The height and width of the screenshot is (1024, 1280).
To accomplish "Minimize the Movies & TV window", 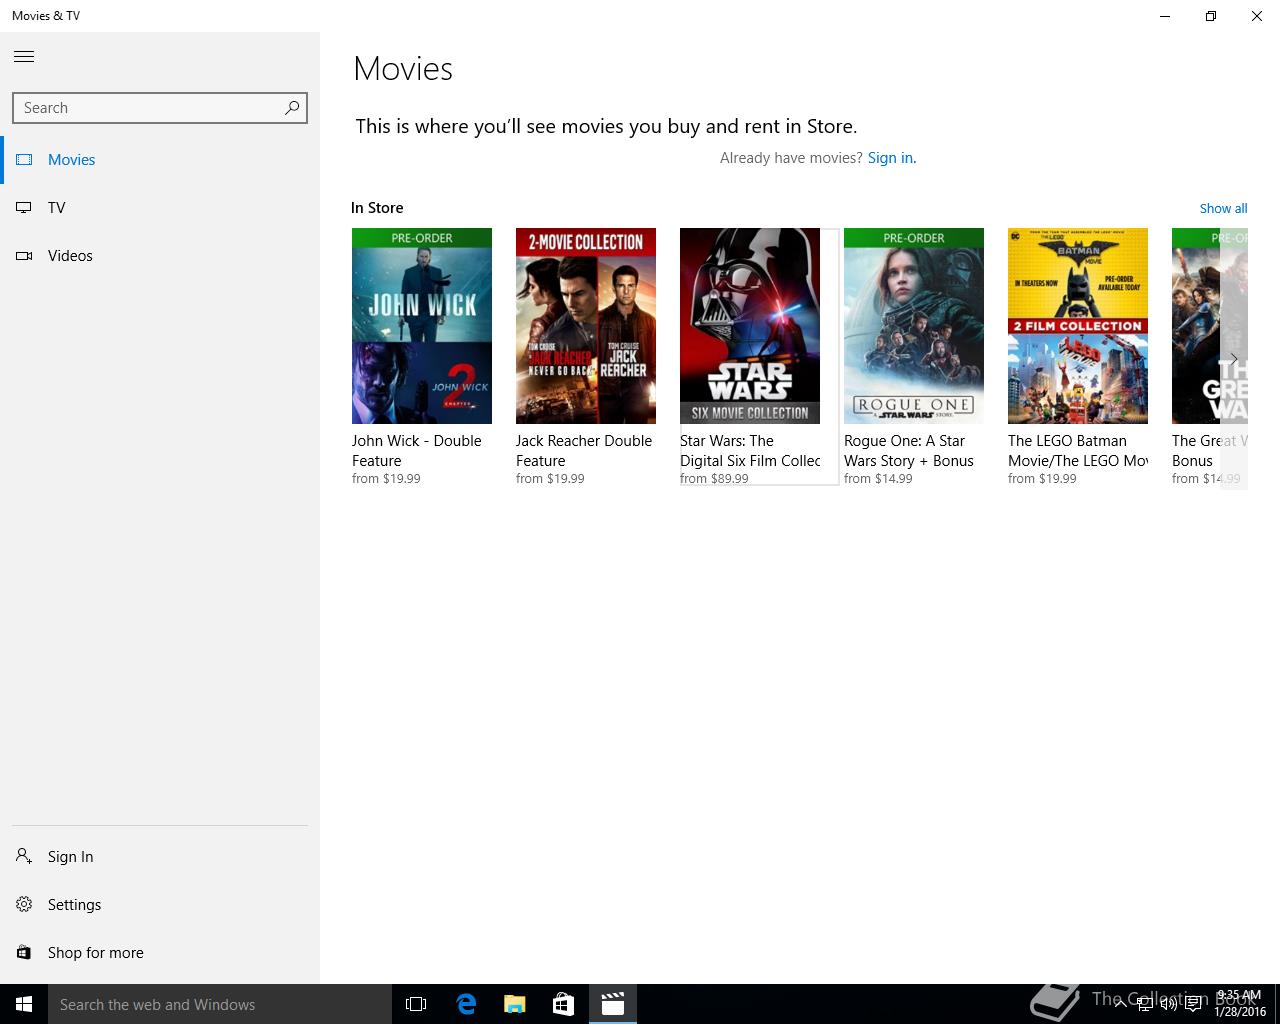I will coord(1165,16).
